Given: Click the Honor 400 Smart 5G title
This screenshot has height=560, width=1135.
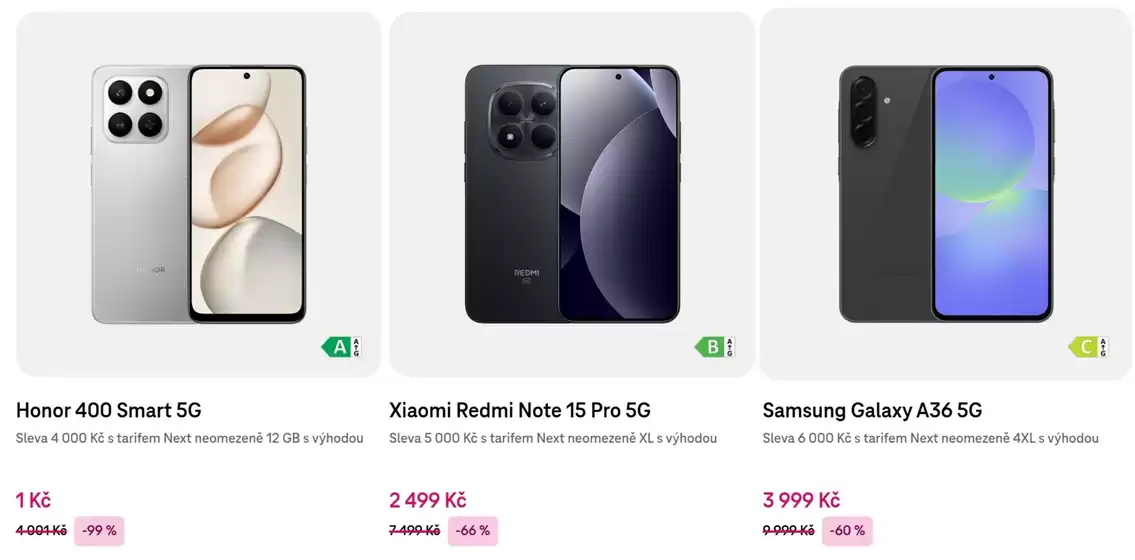Looking at the screenshot, I should point(109,410).
